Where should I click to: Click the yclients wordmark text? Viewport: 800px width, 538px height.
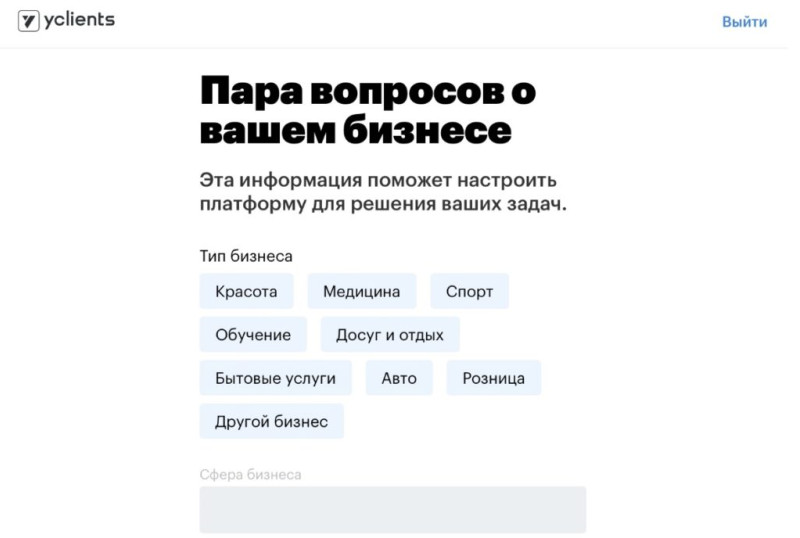point(79,20)
